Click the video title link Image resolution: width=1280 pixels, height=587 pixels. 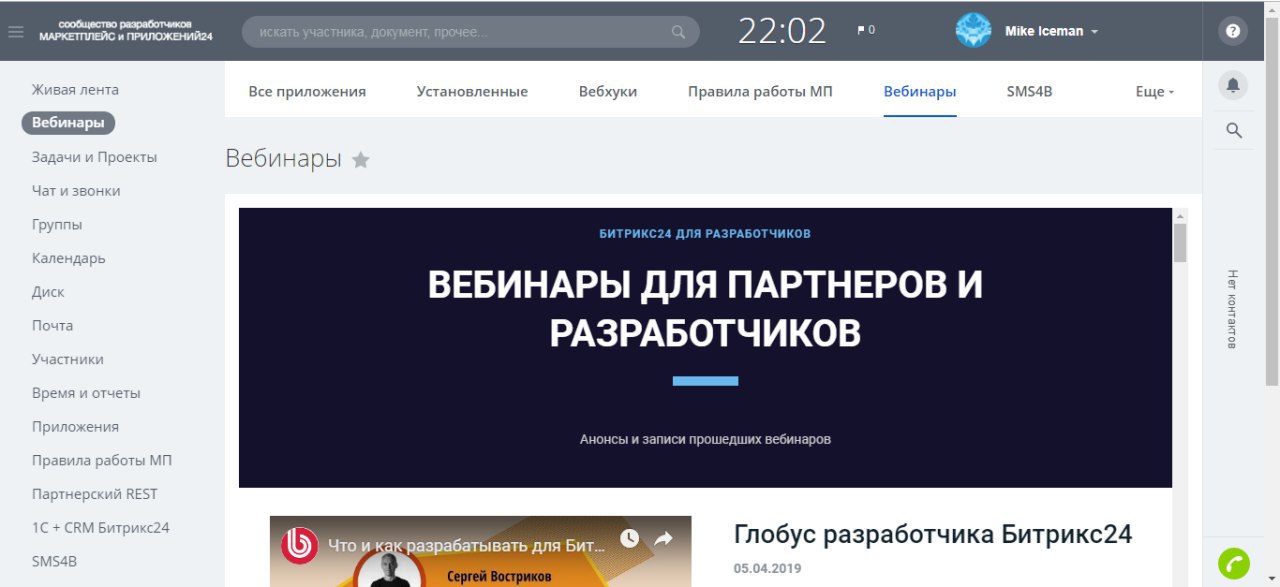[x=467, y=547]
